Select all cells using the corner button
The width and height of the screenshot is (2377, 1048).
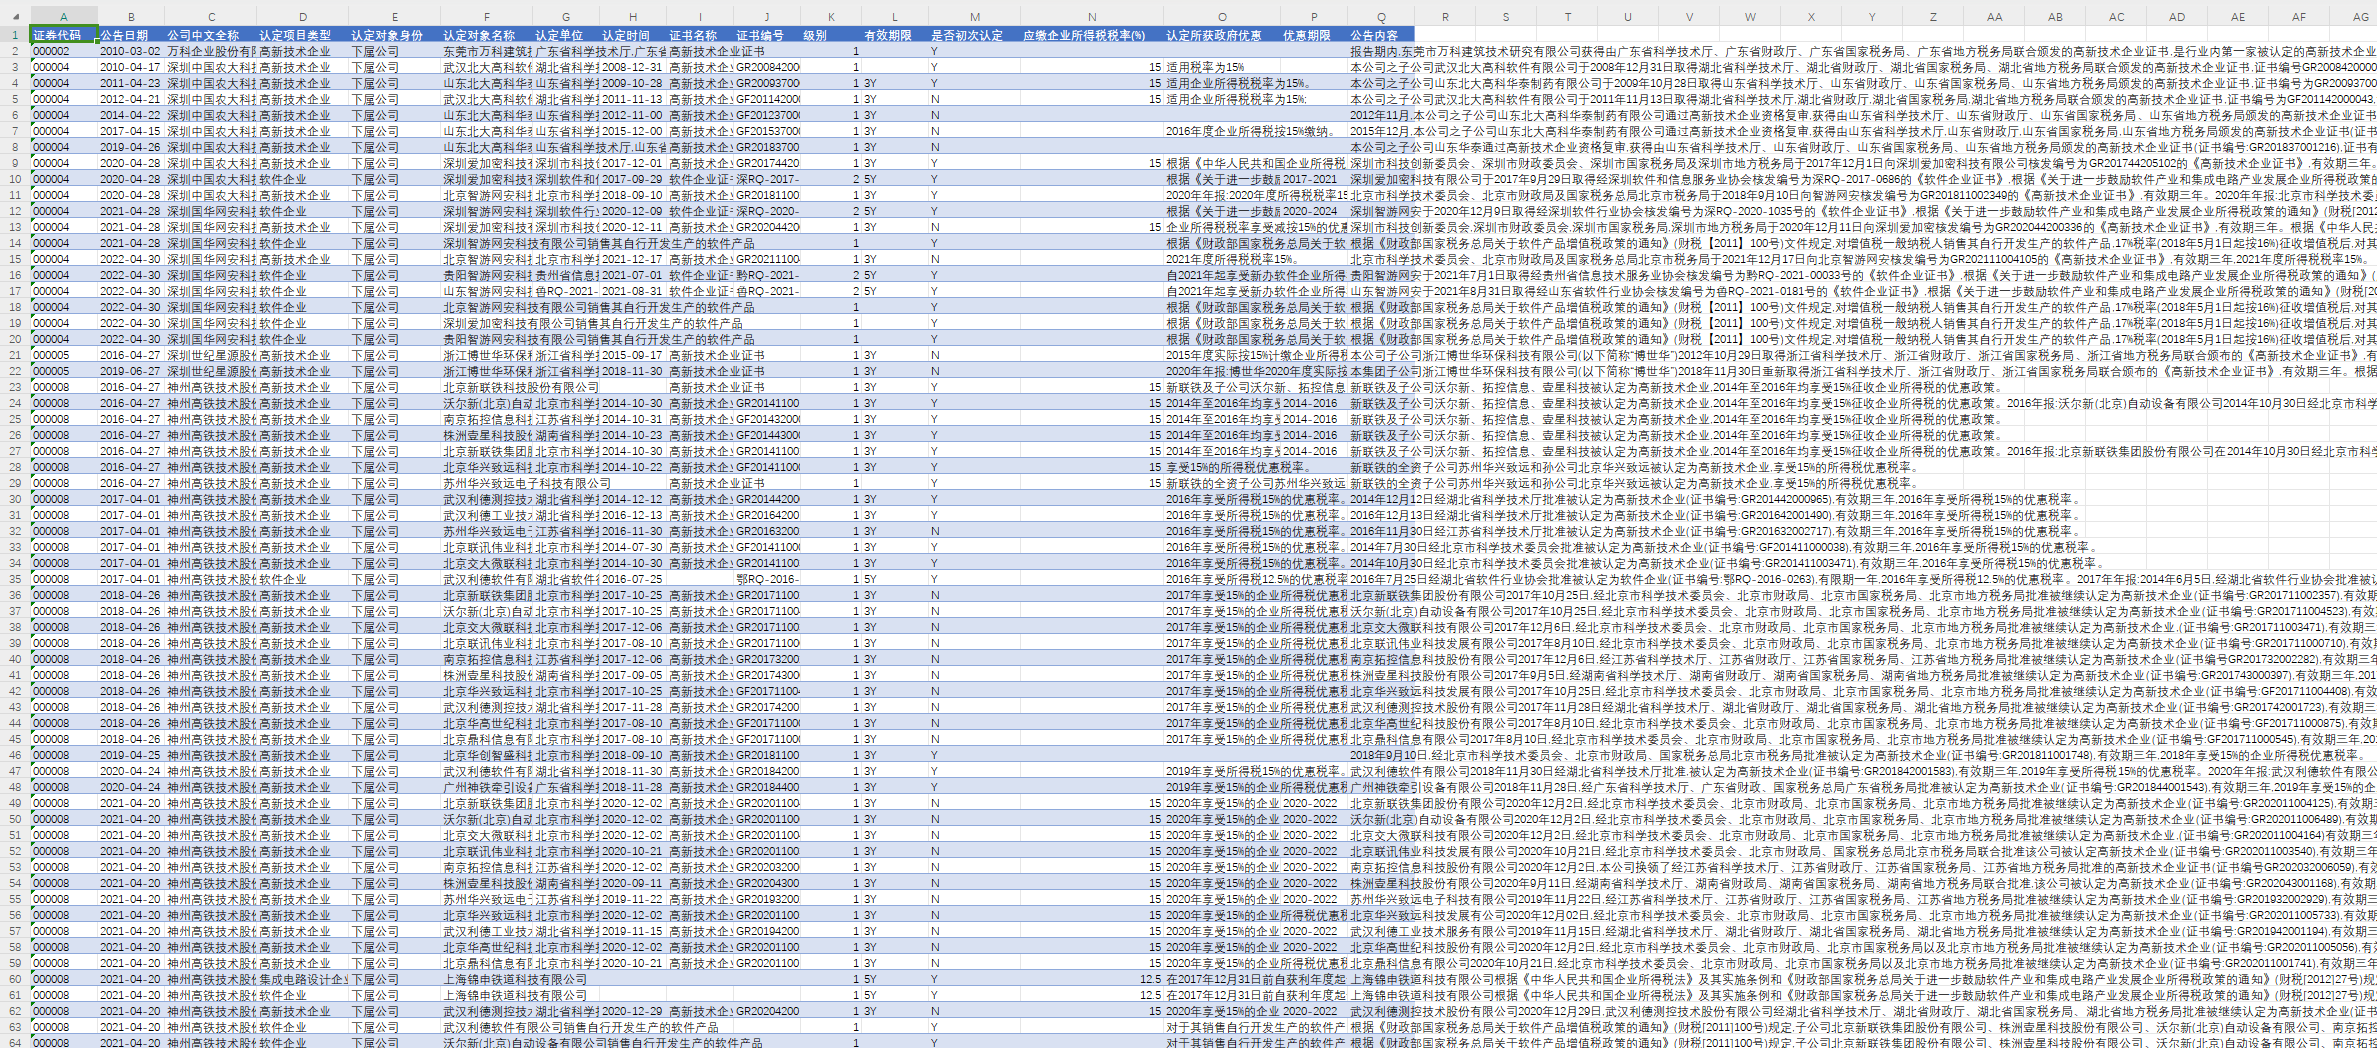15,17
